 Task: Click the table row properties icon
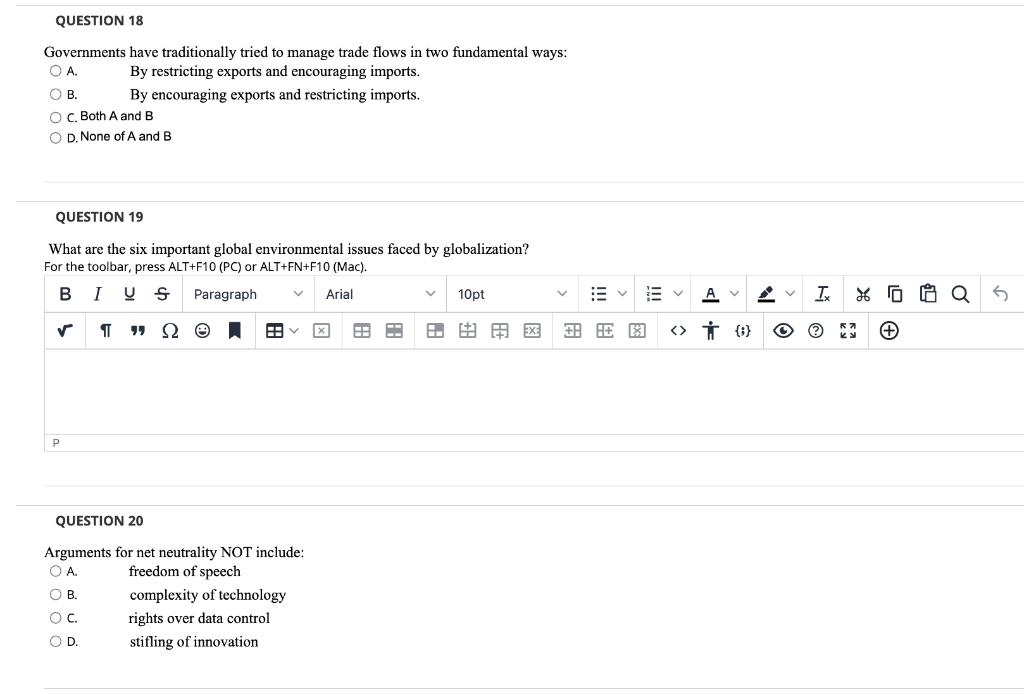click(394, 331)
